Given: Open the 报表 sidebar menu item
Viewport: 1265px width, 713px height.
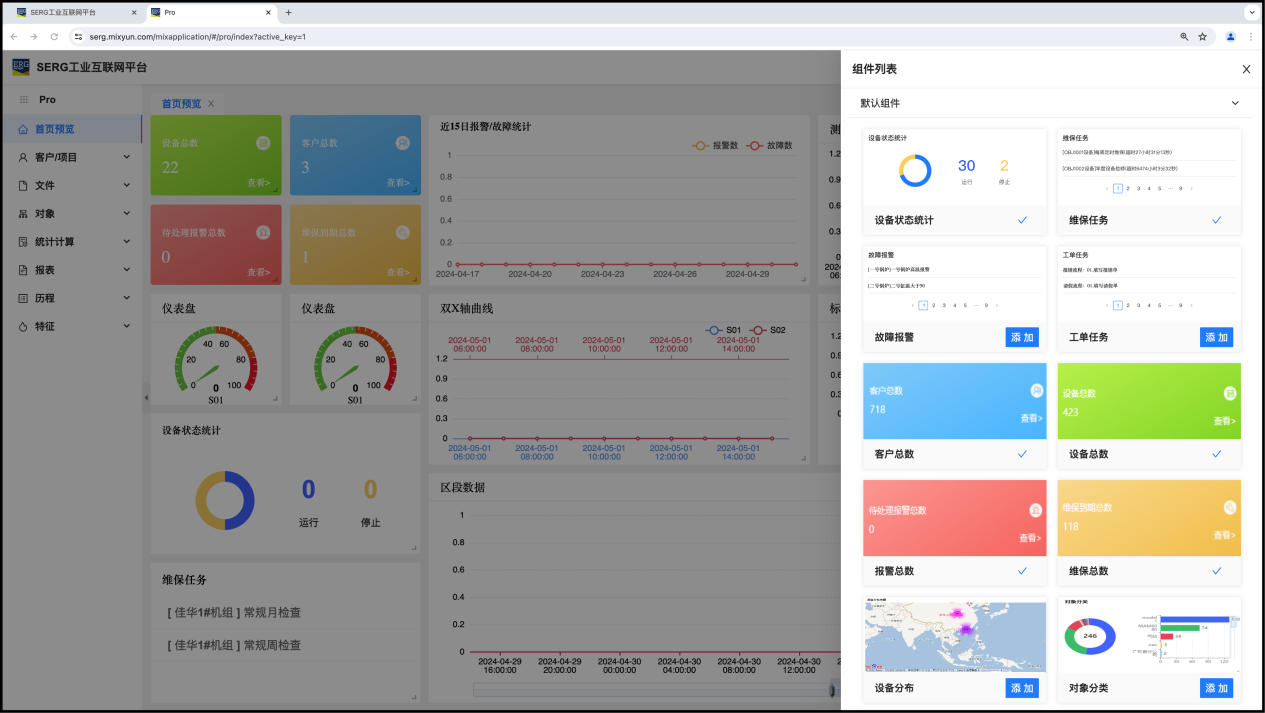Looking at the screenshot, I should pyautogui.click(x=45, y=270).
